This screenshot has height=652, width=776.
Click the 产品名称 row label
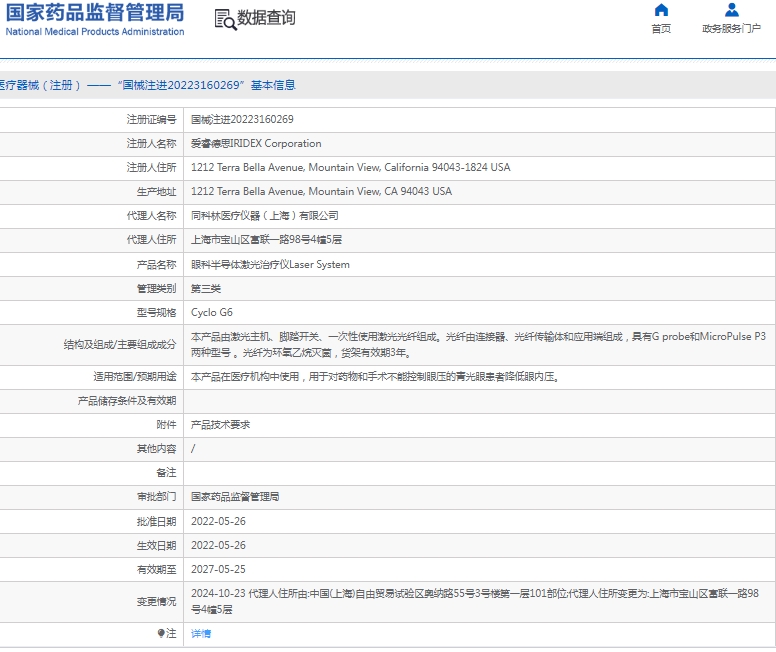coord(156,265)
